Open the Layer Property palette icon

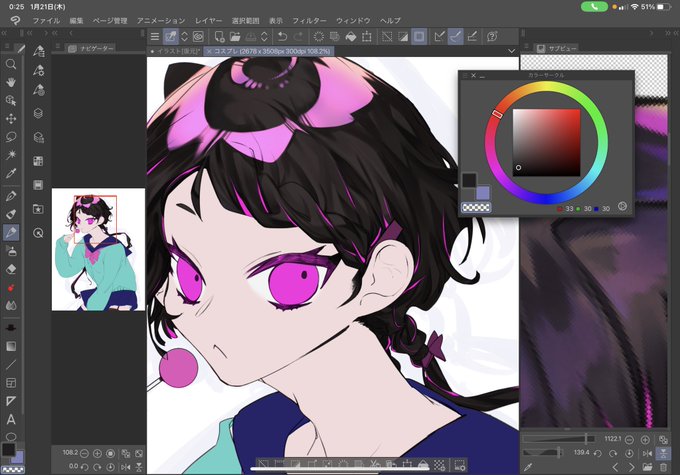39,138
